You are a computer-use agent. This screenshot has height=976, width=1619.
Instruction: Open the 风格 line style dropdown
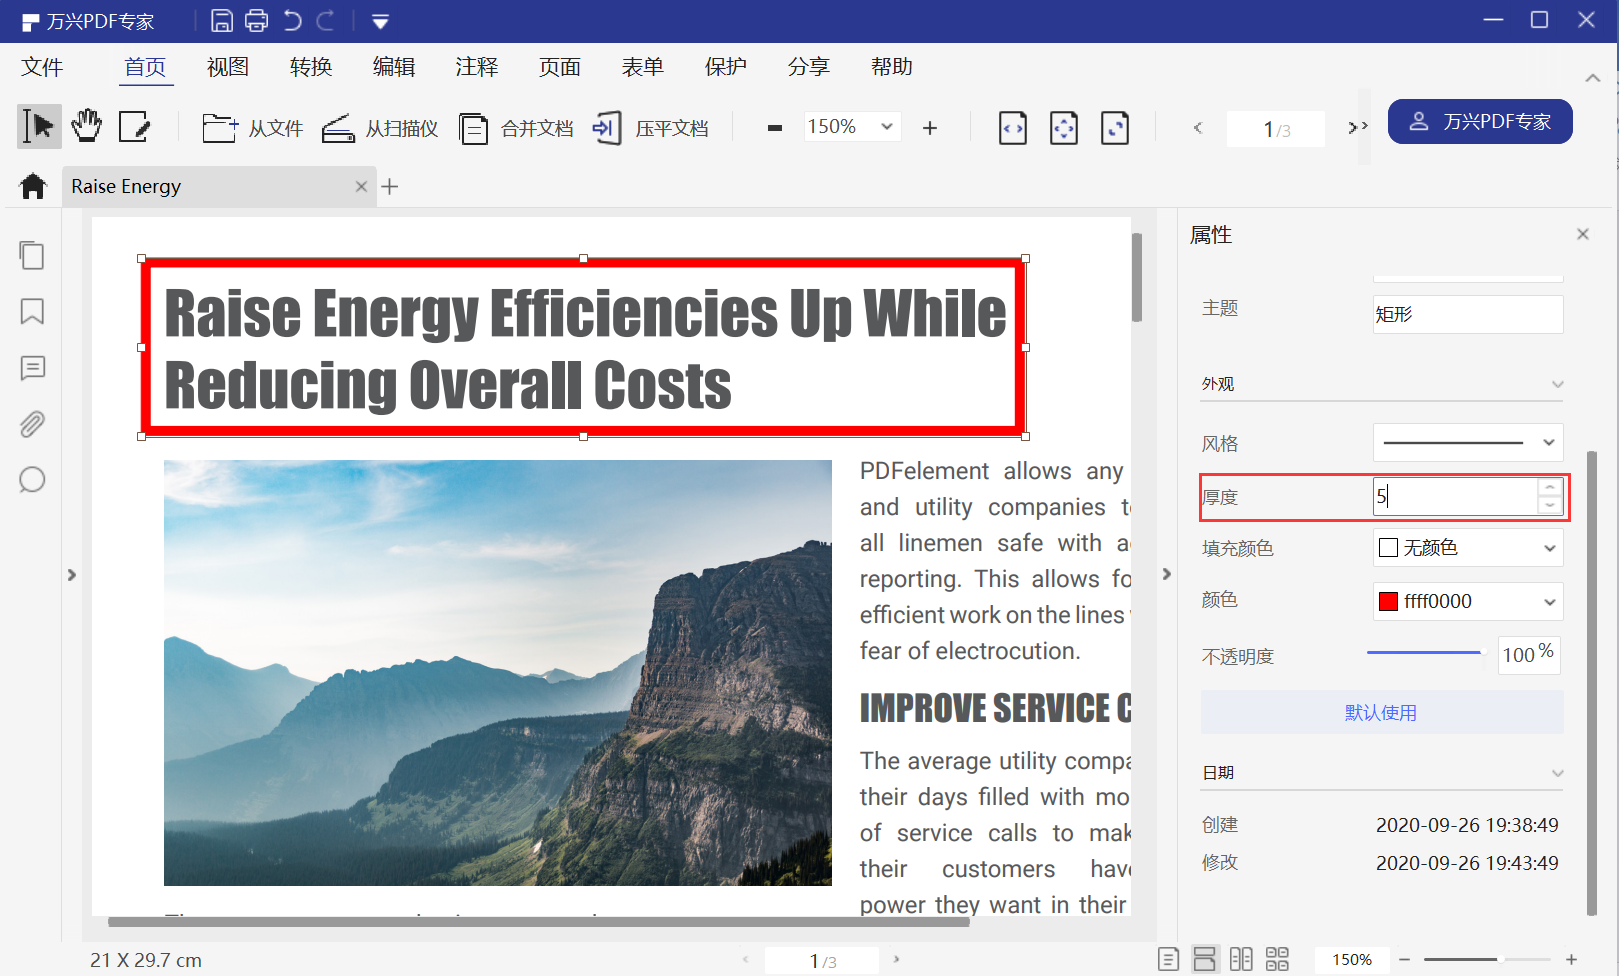[x=1467, y=442]
